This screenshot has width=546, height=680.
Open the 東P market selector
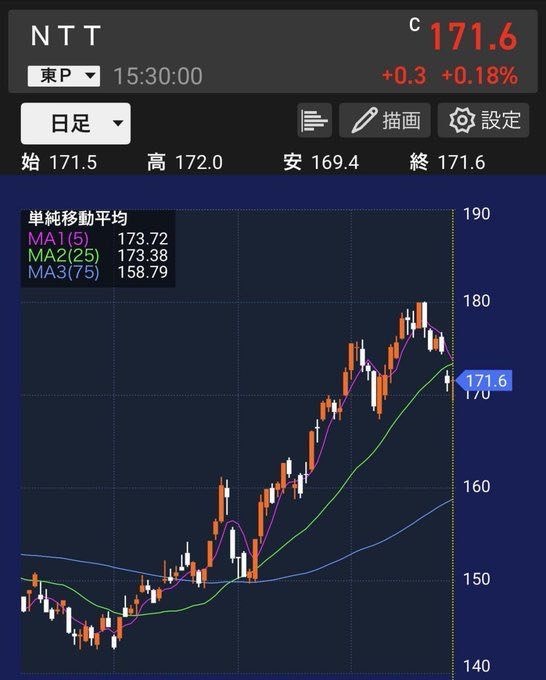pyautogui.click(x=64, y=76)
